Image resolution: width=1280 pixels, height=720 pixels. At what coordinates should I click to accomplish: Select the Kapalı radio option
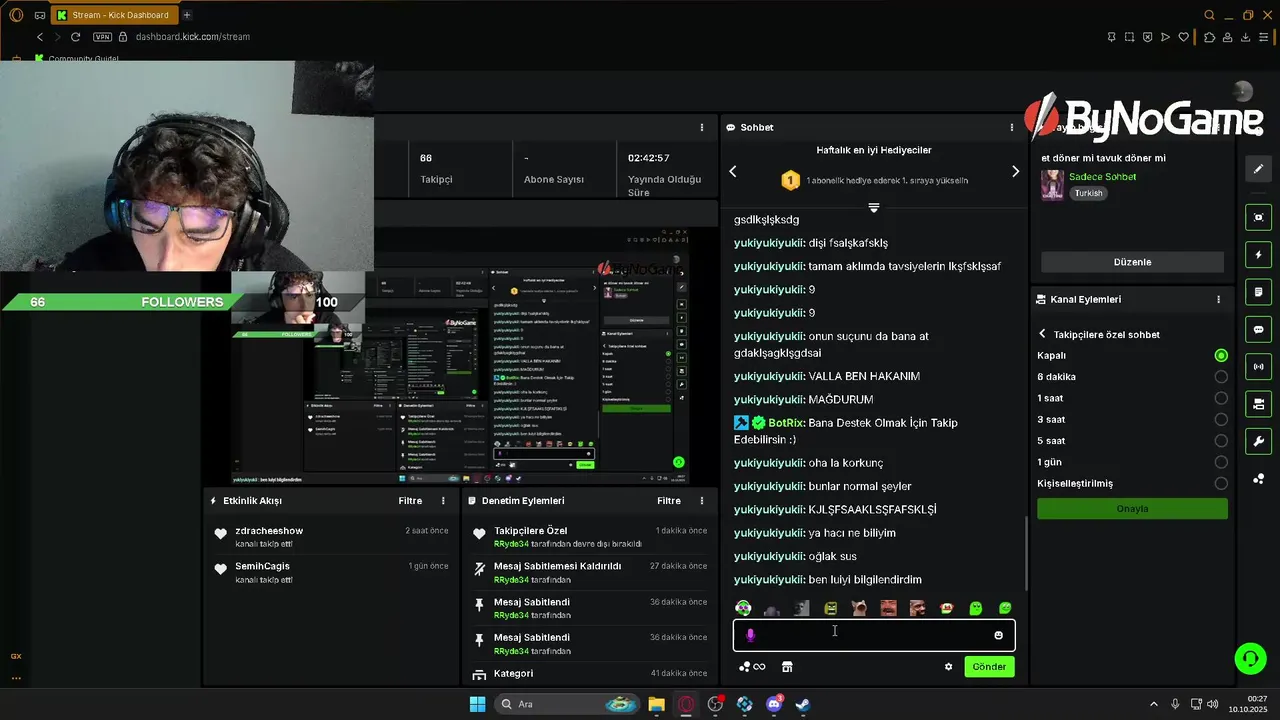(x=1221, y=356)
